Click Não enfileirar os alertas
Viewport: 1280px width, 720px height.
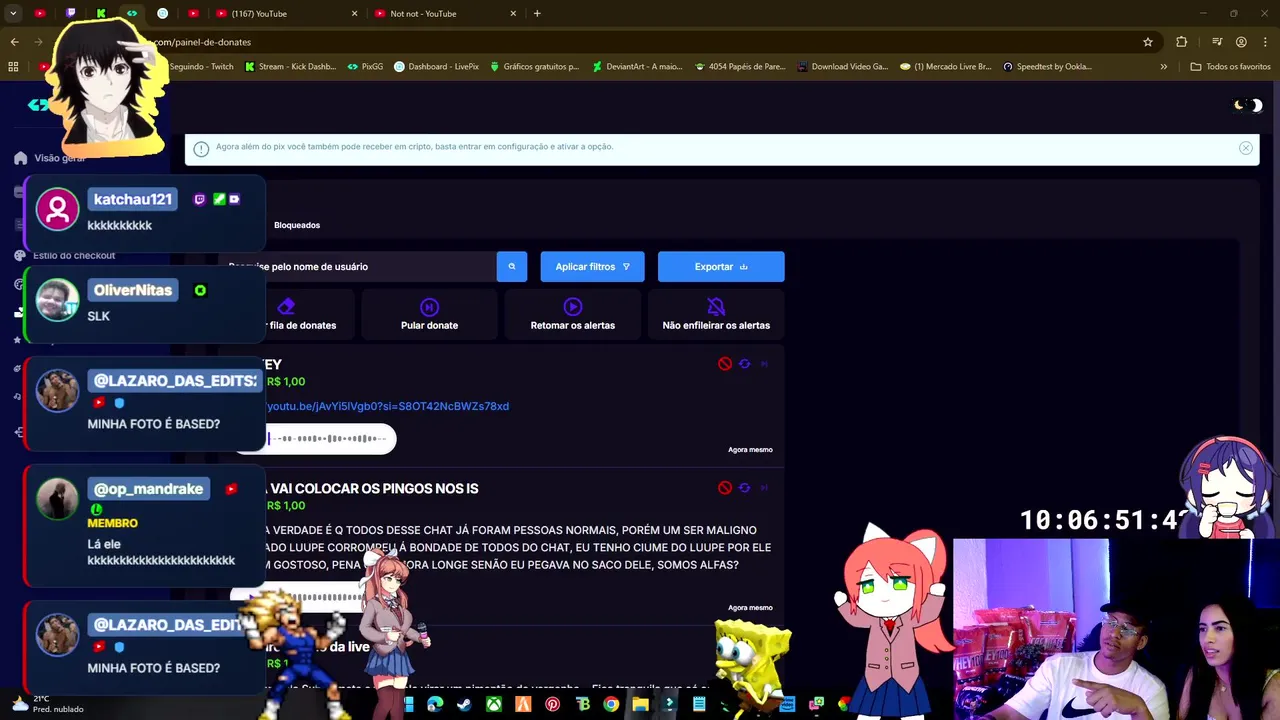[x=716, y=314]
